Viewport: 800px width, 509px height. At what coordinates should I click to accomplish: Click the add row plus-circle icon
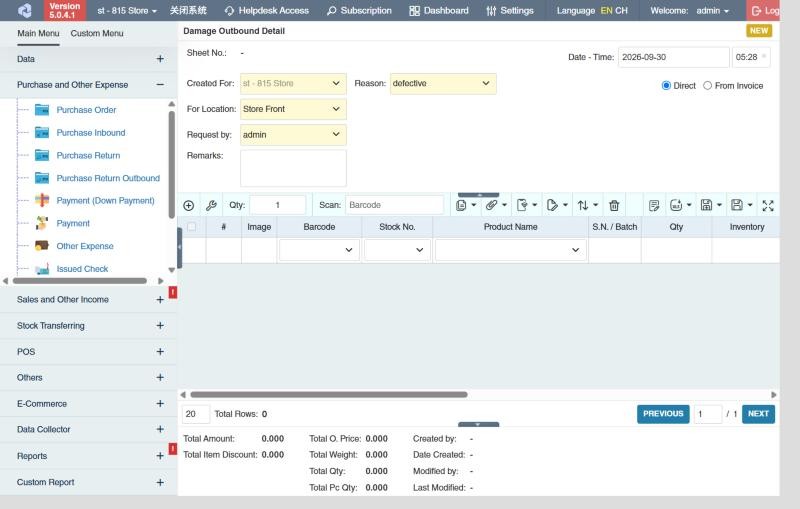(x=188, y=206)
